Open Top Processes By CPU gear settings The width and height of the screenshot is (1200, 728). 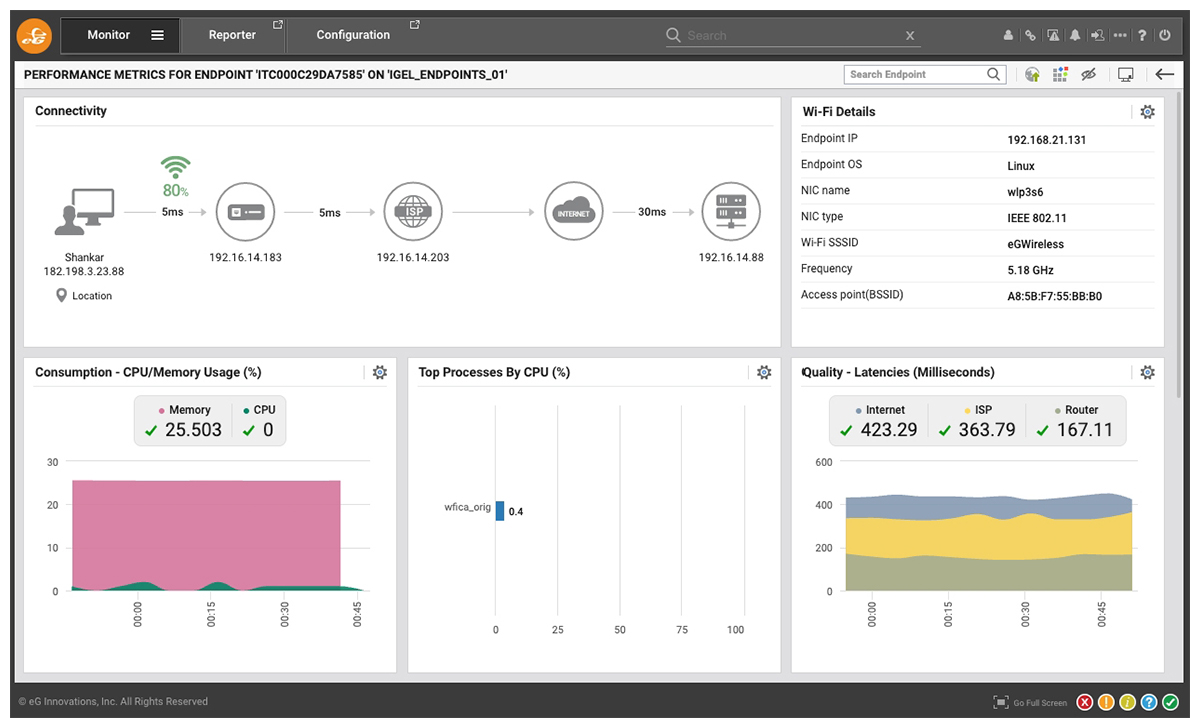764,372
